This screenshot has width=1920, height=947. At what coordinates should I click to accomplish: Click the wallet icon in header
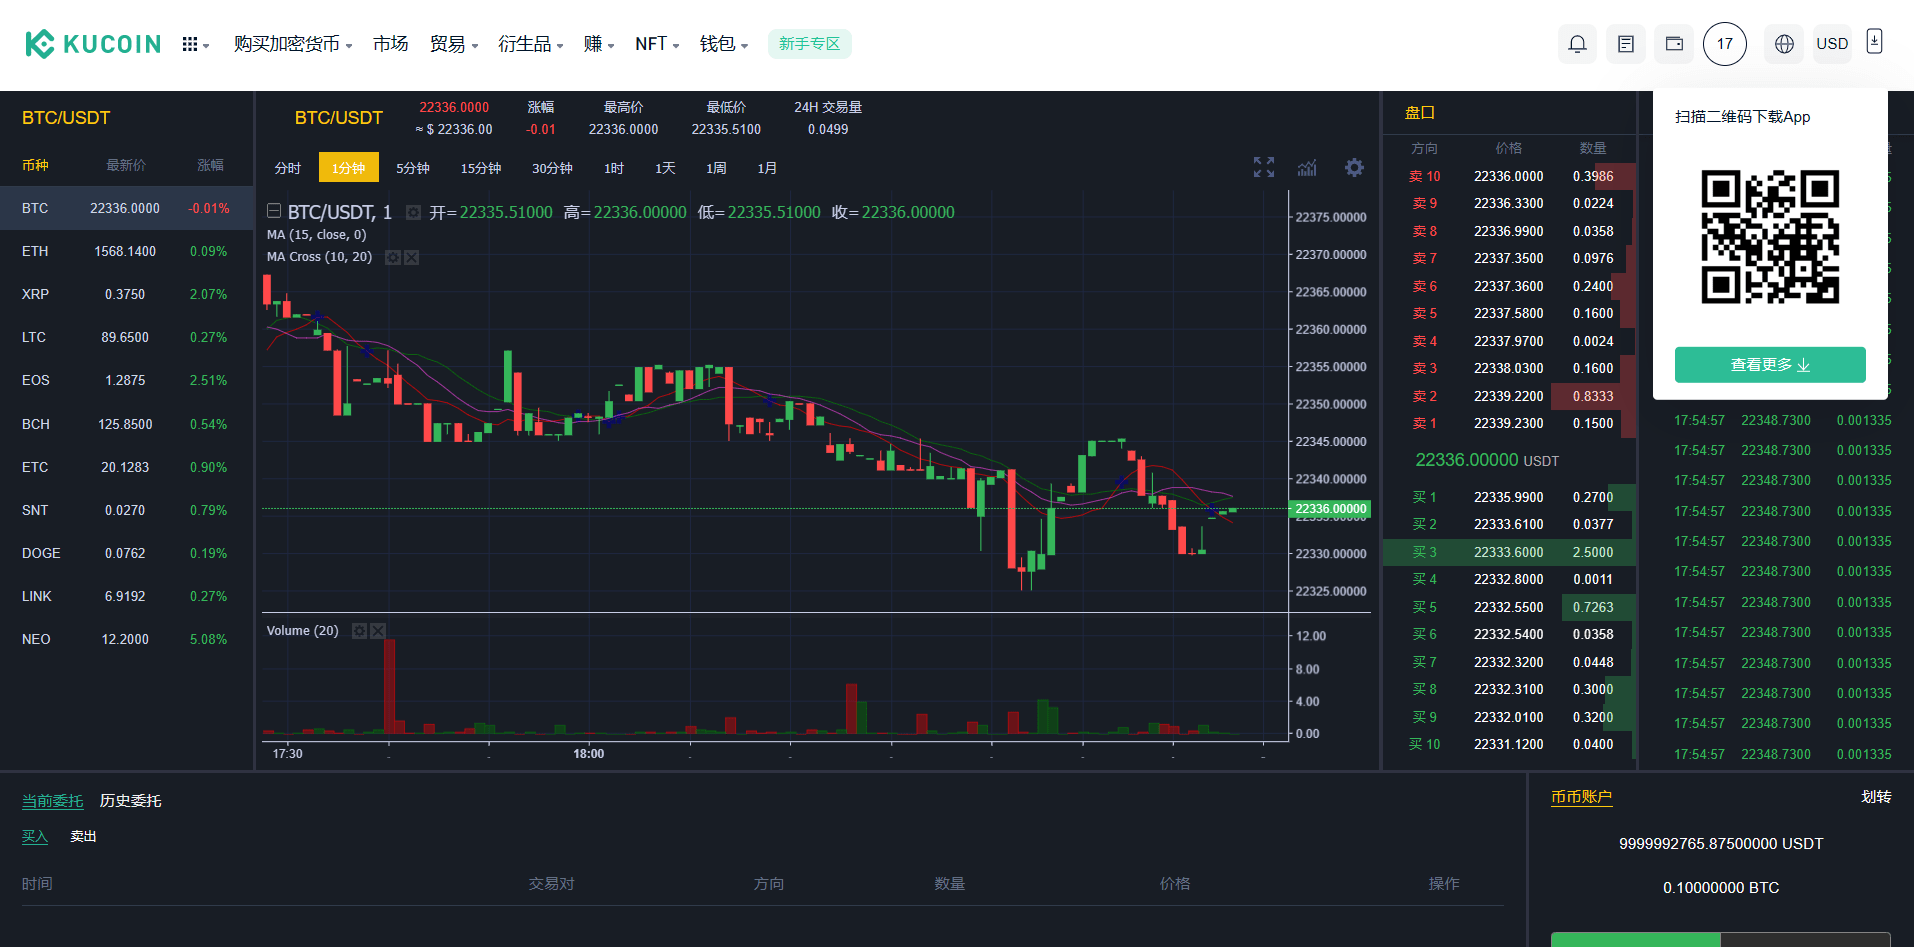[1674, 44]
